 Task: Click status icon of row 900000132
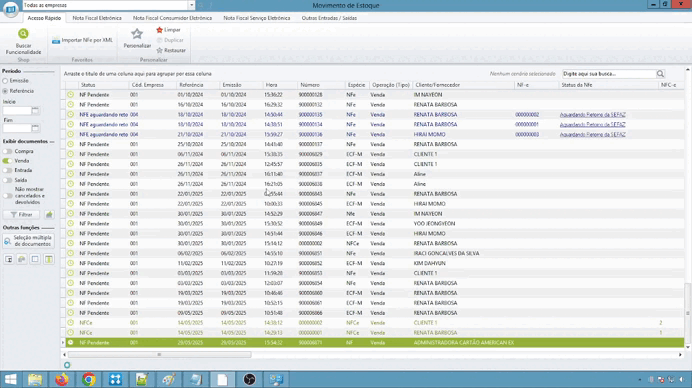click(x=71, y=105)
